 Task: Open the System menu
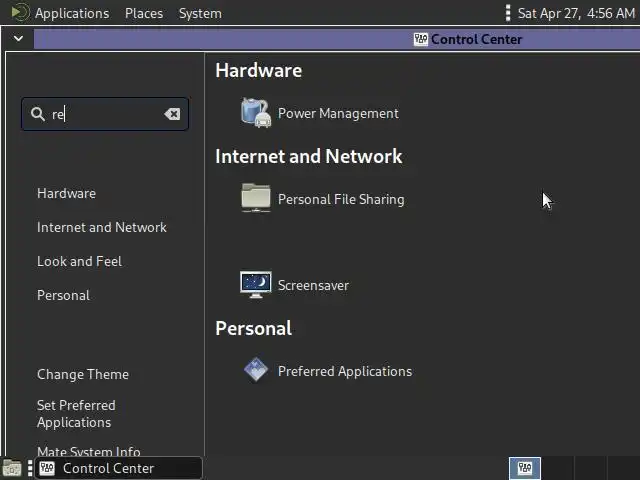tap(200, 13)
